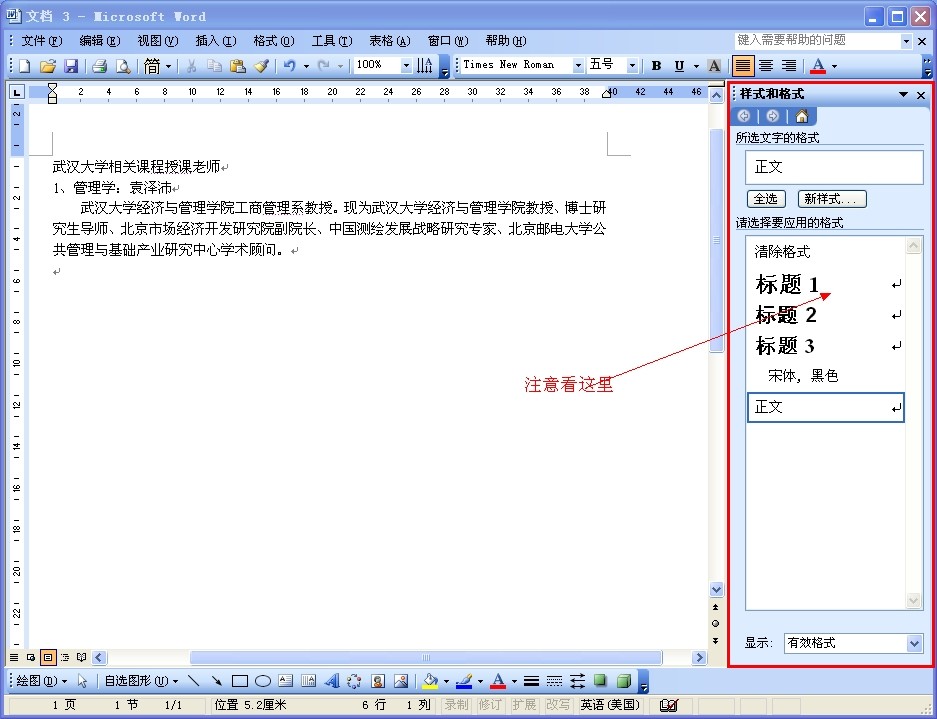Toggle justified alignment
Image resolution: width=937 pixels, height=719 pixels.
(x=743, y=66)
